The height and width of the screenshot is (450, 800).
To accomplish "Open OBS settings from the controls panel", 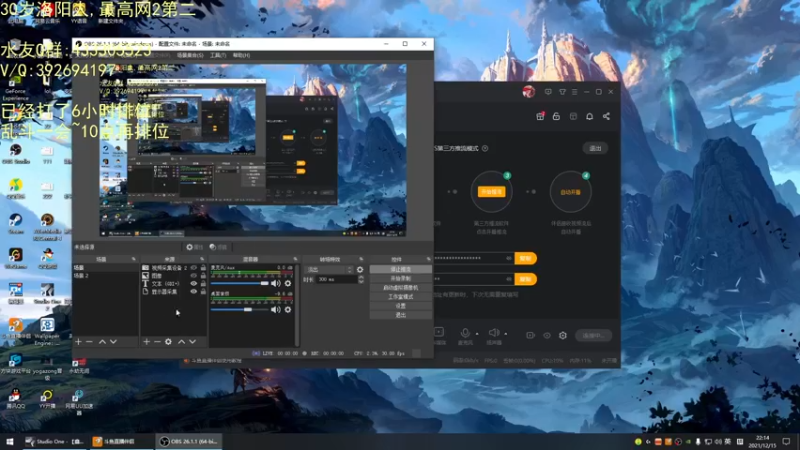I will [401, 306].
